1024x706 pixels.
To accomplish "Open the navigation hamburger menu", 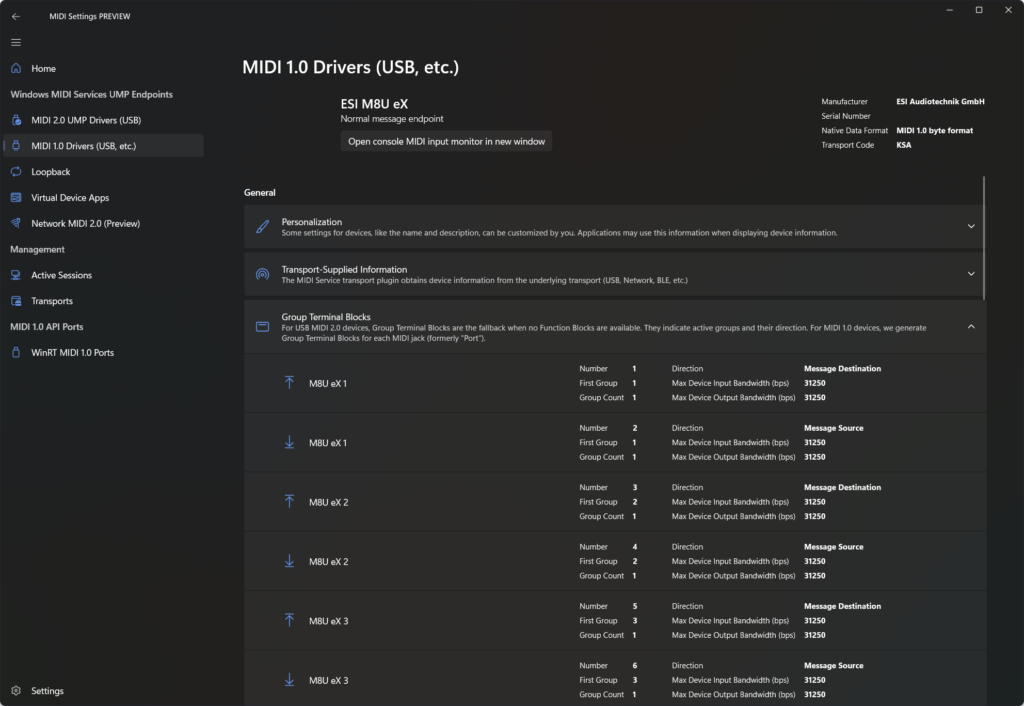I will pos(16,42).
